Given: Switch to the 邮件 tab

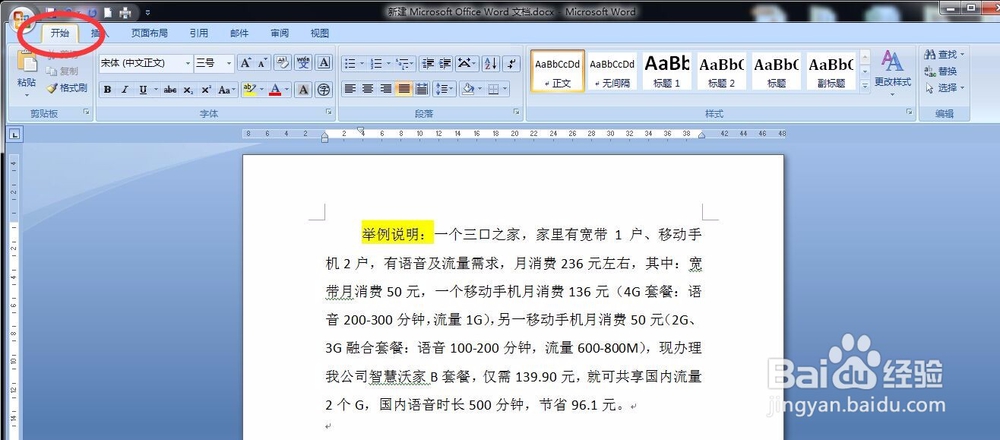Looking at the screenshot, I should pos(239,33).
